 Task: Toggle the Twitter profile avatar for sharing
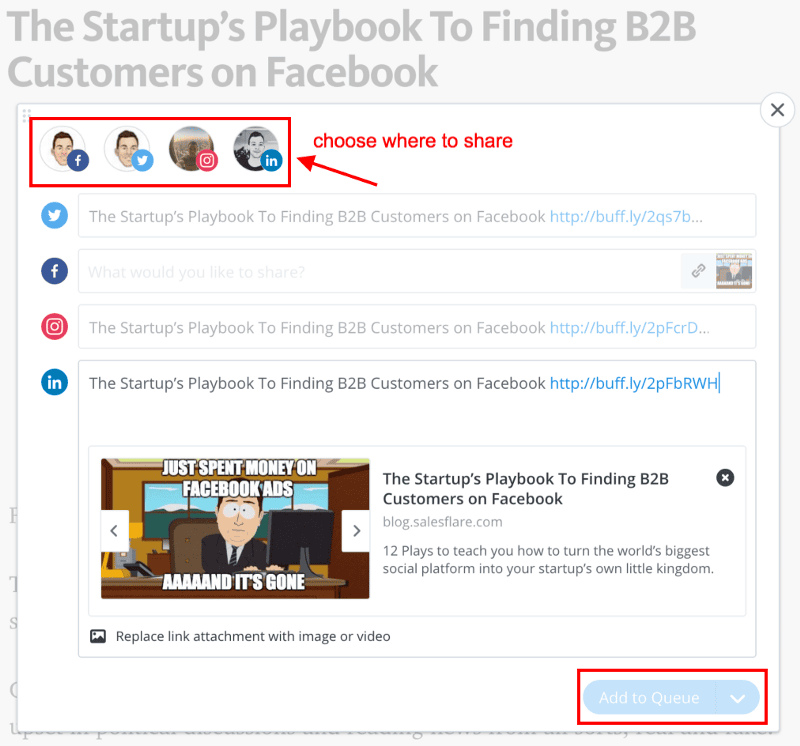pos(129,149)
